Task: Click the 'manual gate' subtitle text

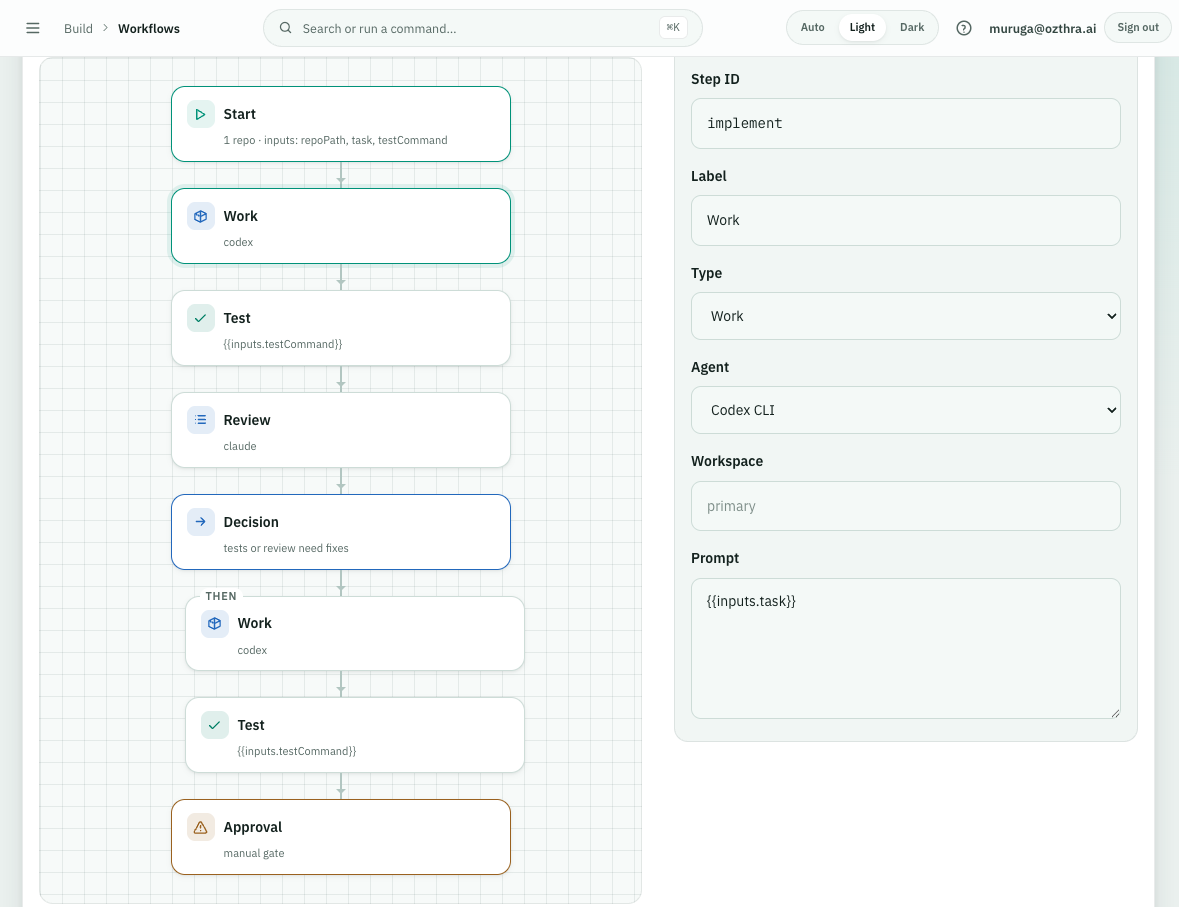Action: (x=253, y=854)
